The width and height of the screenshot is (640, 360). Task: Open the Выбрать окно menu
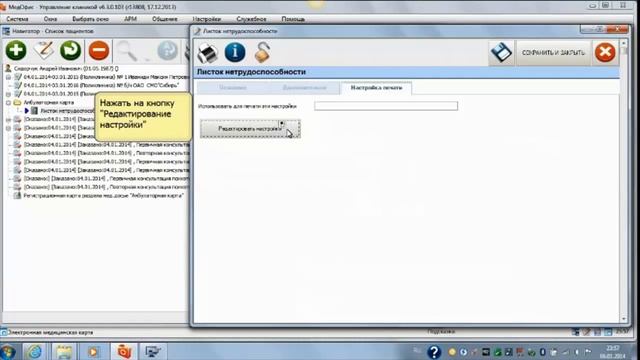(90, 19)
